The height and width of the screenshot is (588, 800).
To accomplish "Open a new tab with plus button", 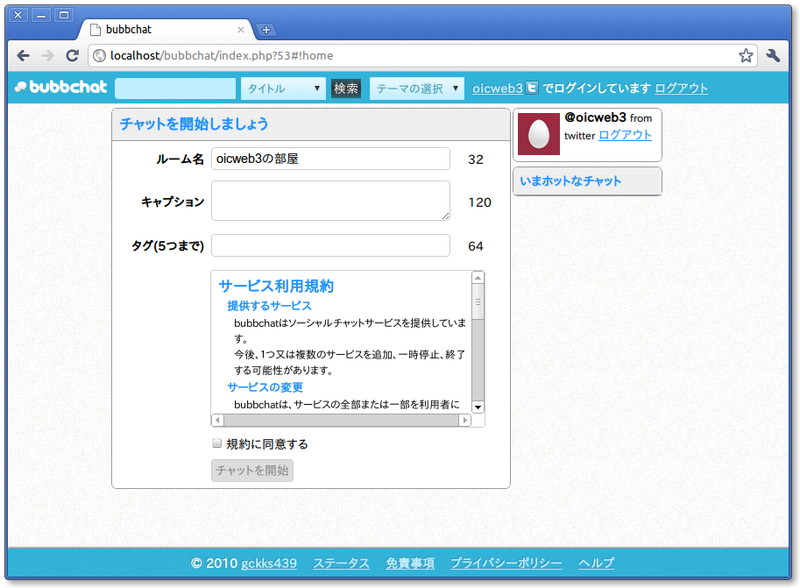I will [266, 30].
